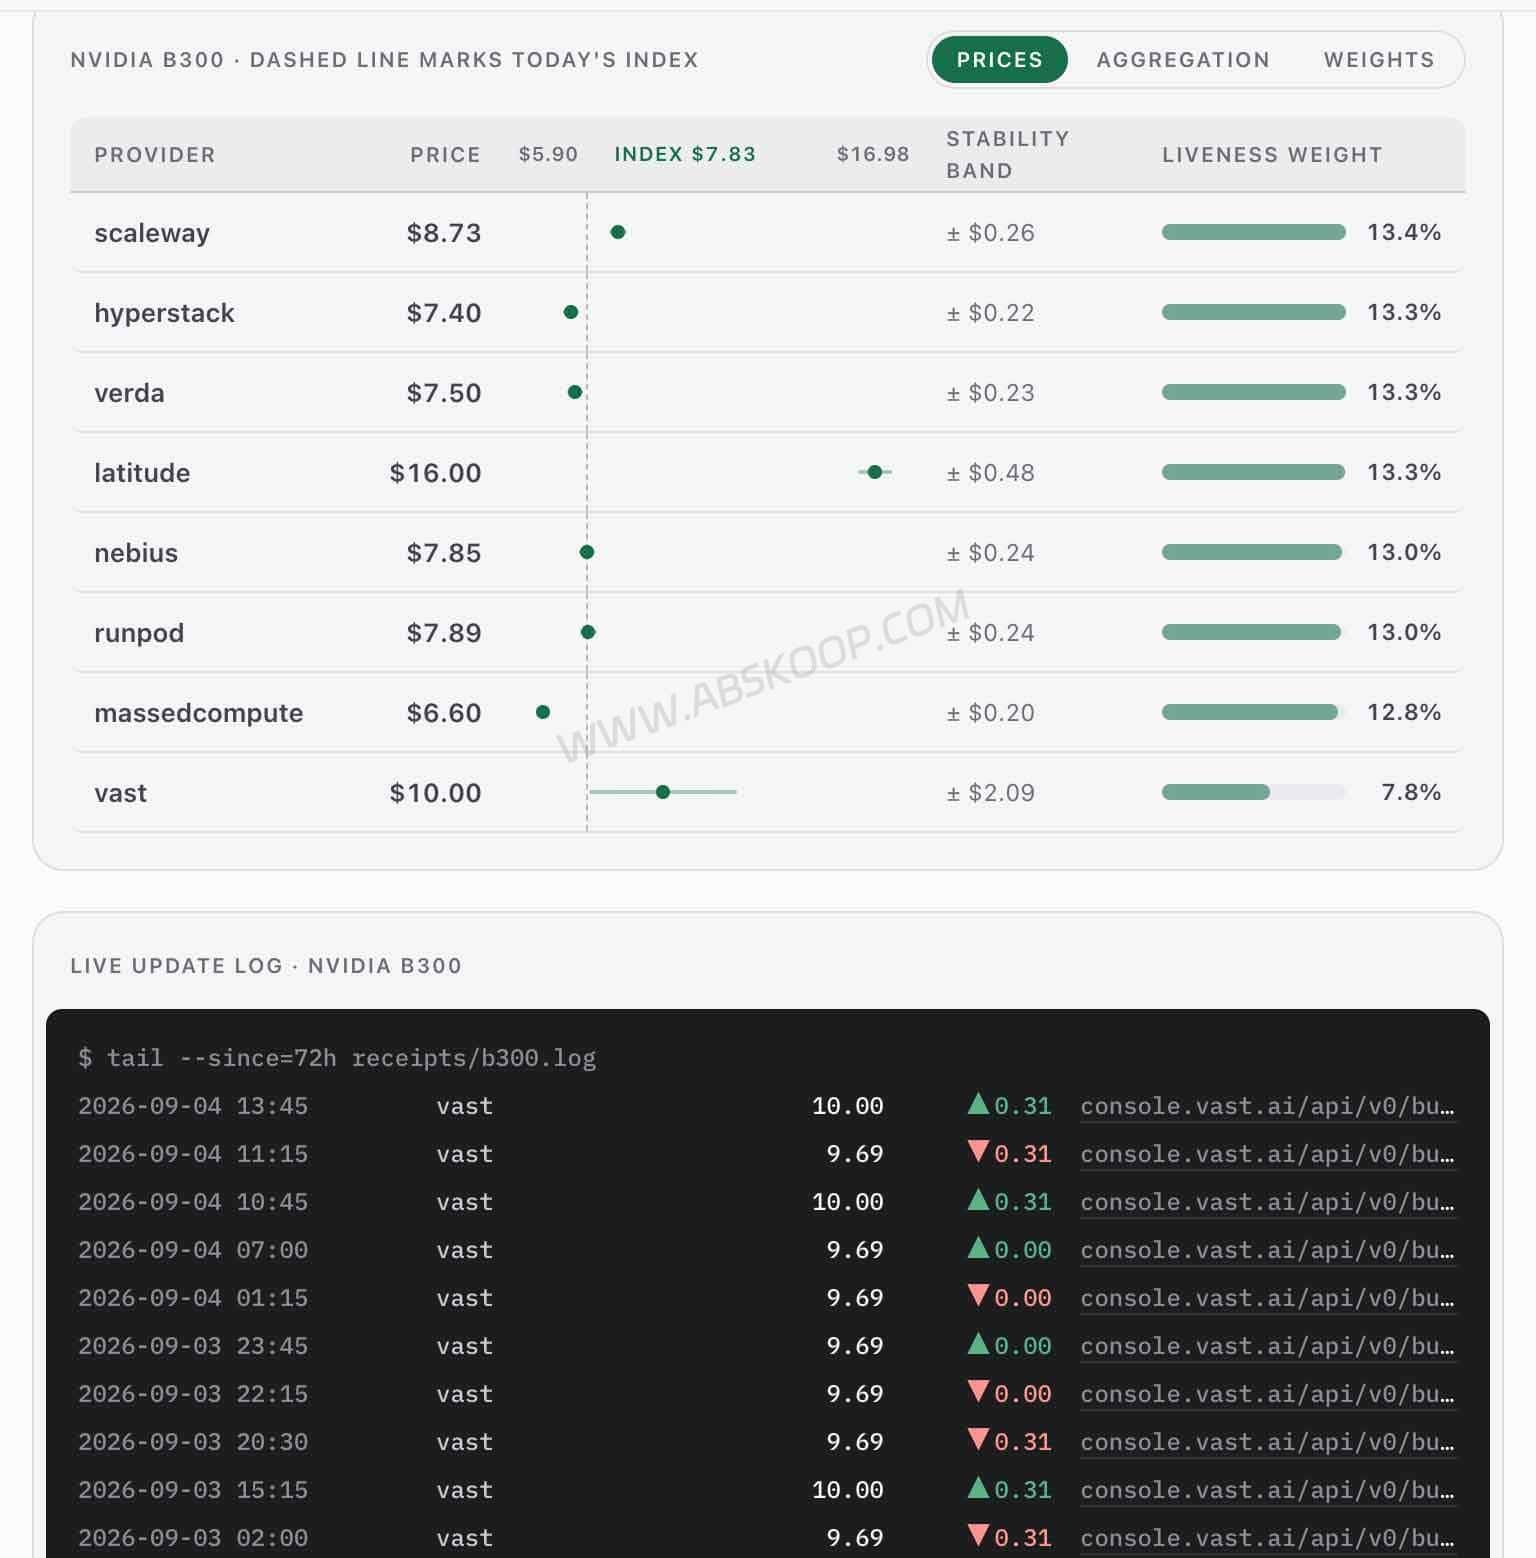This screenshot has width=1536, height=1558.
Task: Open the vast API link for 2026-09-04 10:45
Action: coord(1267,1203)
